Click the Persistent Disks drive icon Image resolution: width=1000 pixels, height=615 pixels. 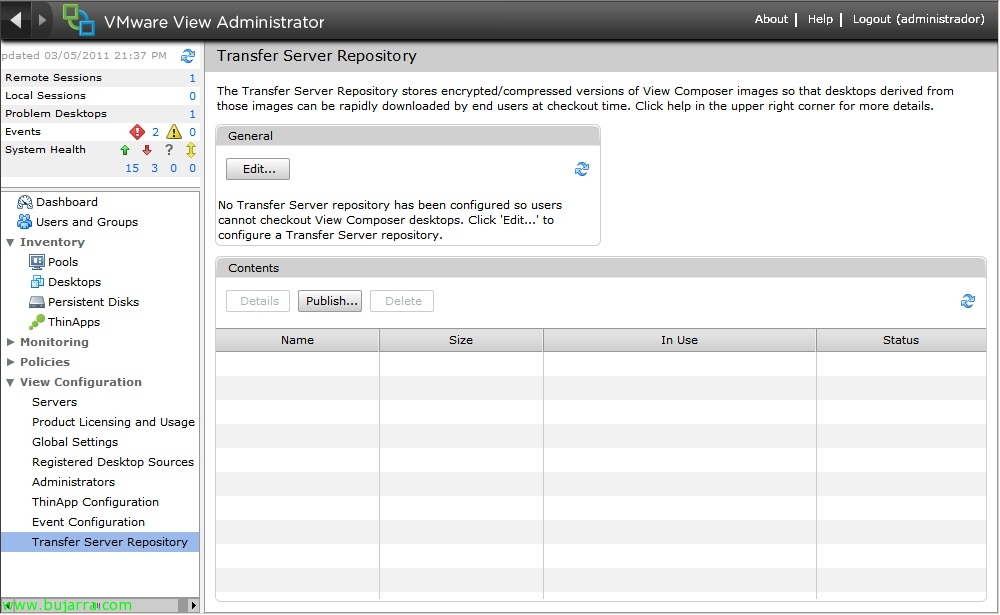[x=37, y=302]
